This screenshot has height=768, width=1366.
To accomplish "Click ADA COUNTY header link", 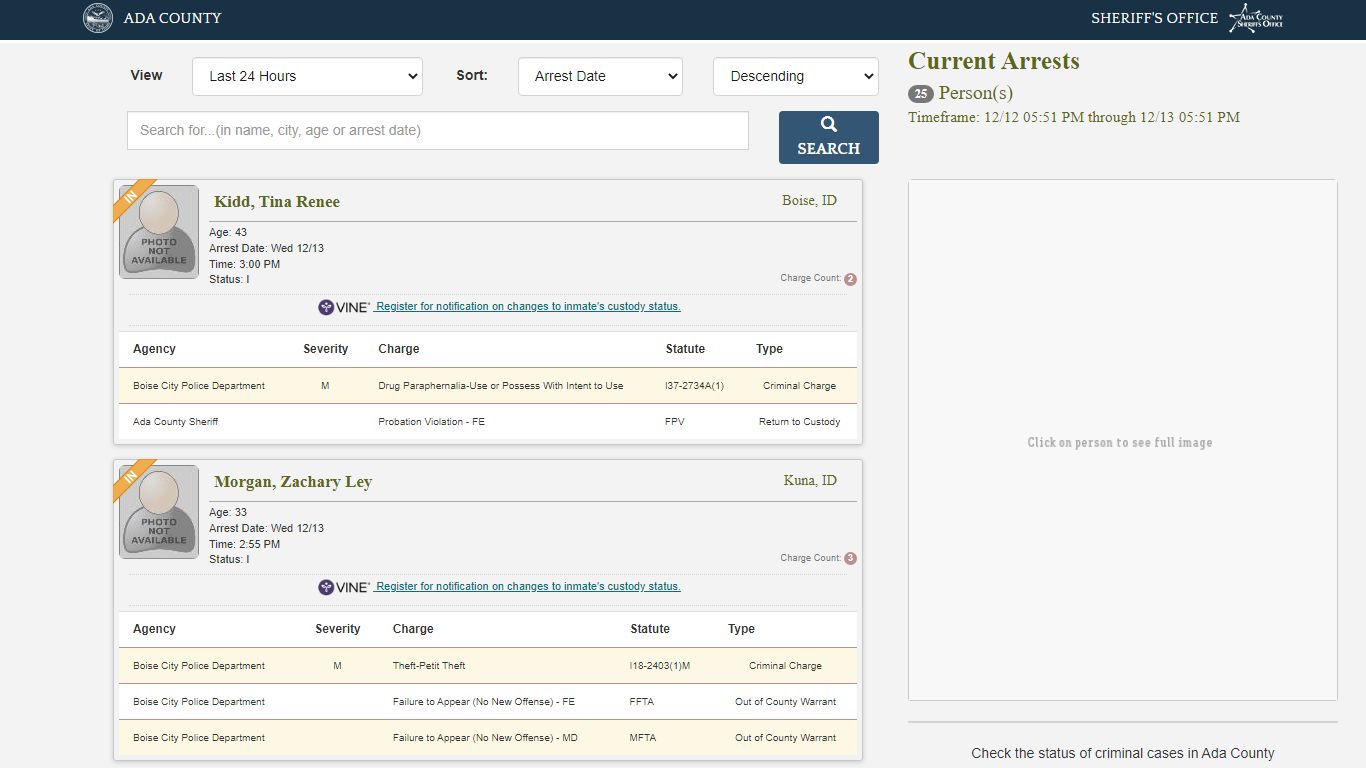I will (173, 18).
